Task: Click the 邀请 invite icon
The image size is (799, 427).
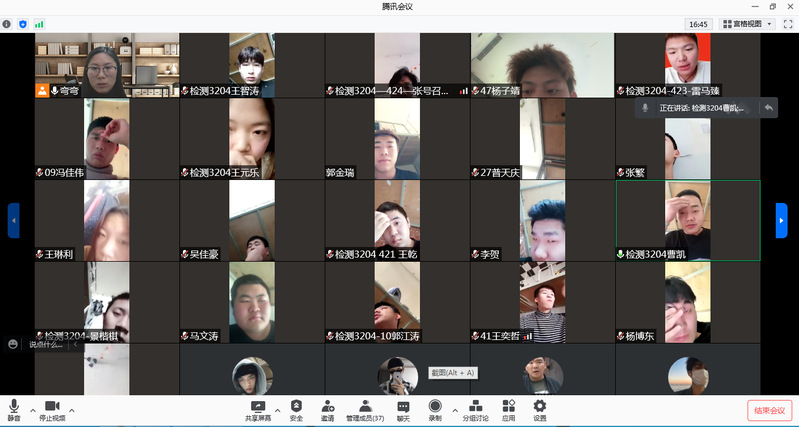Action: click(x=328, y=409)
